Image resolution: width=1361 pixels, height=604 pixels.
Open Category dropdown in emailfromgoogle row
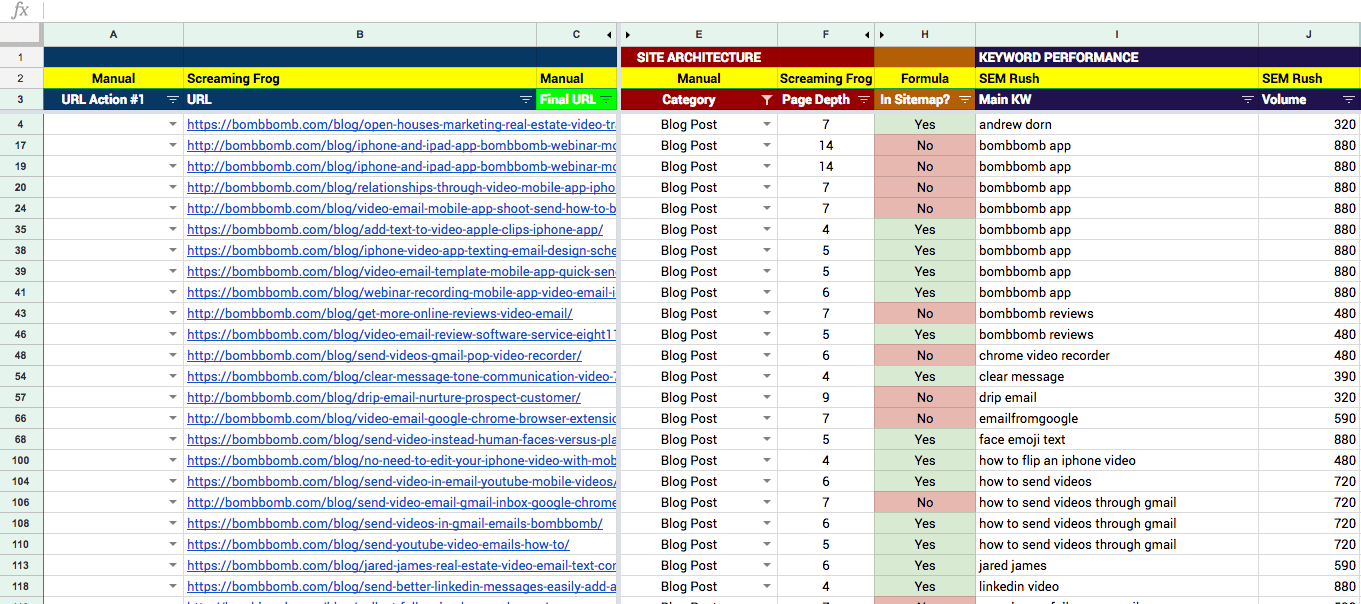(767, 419)
